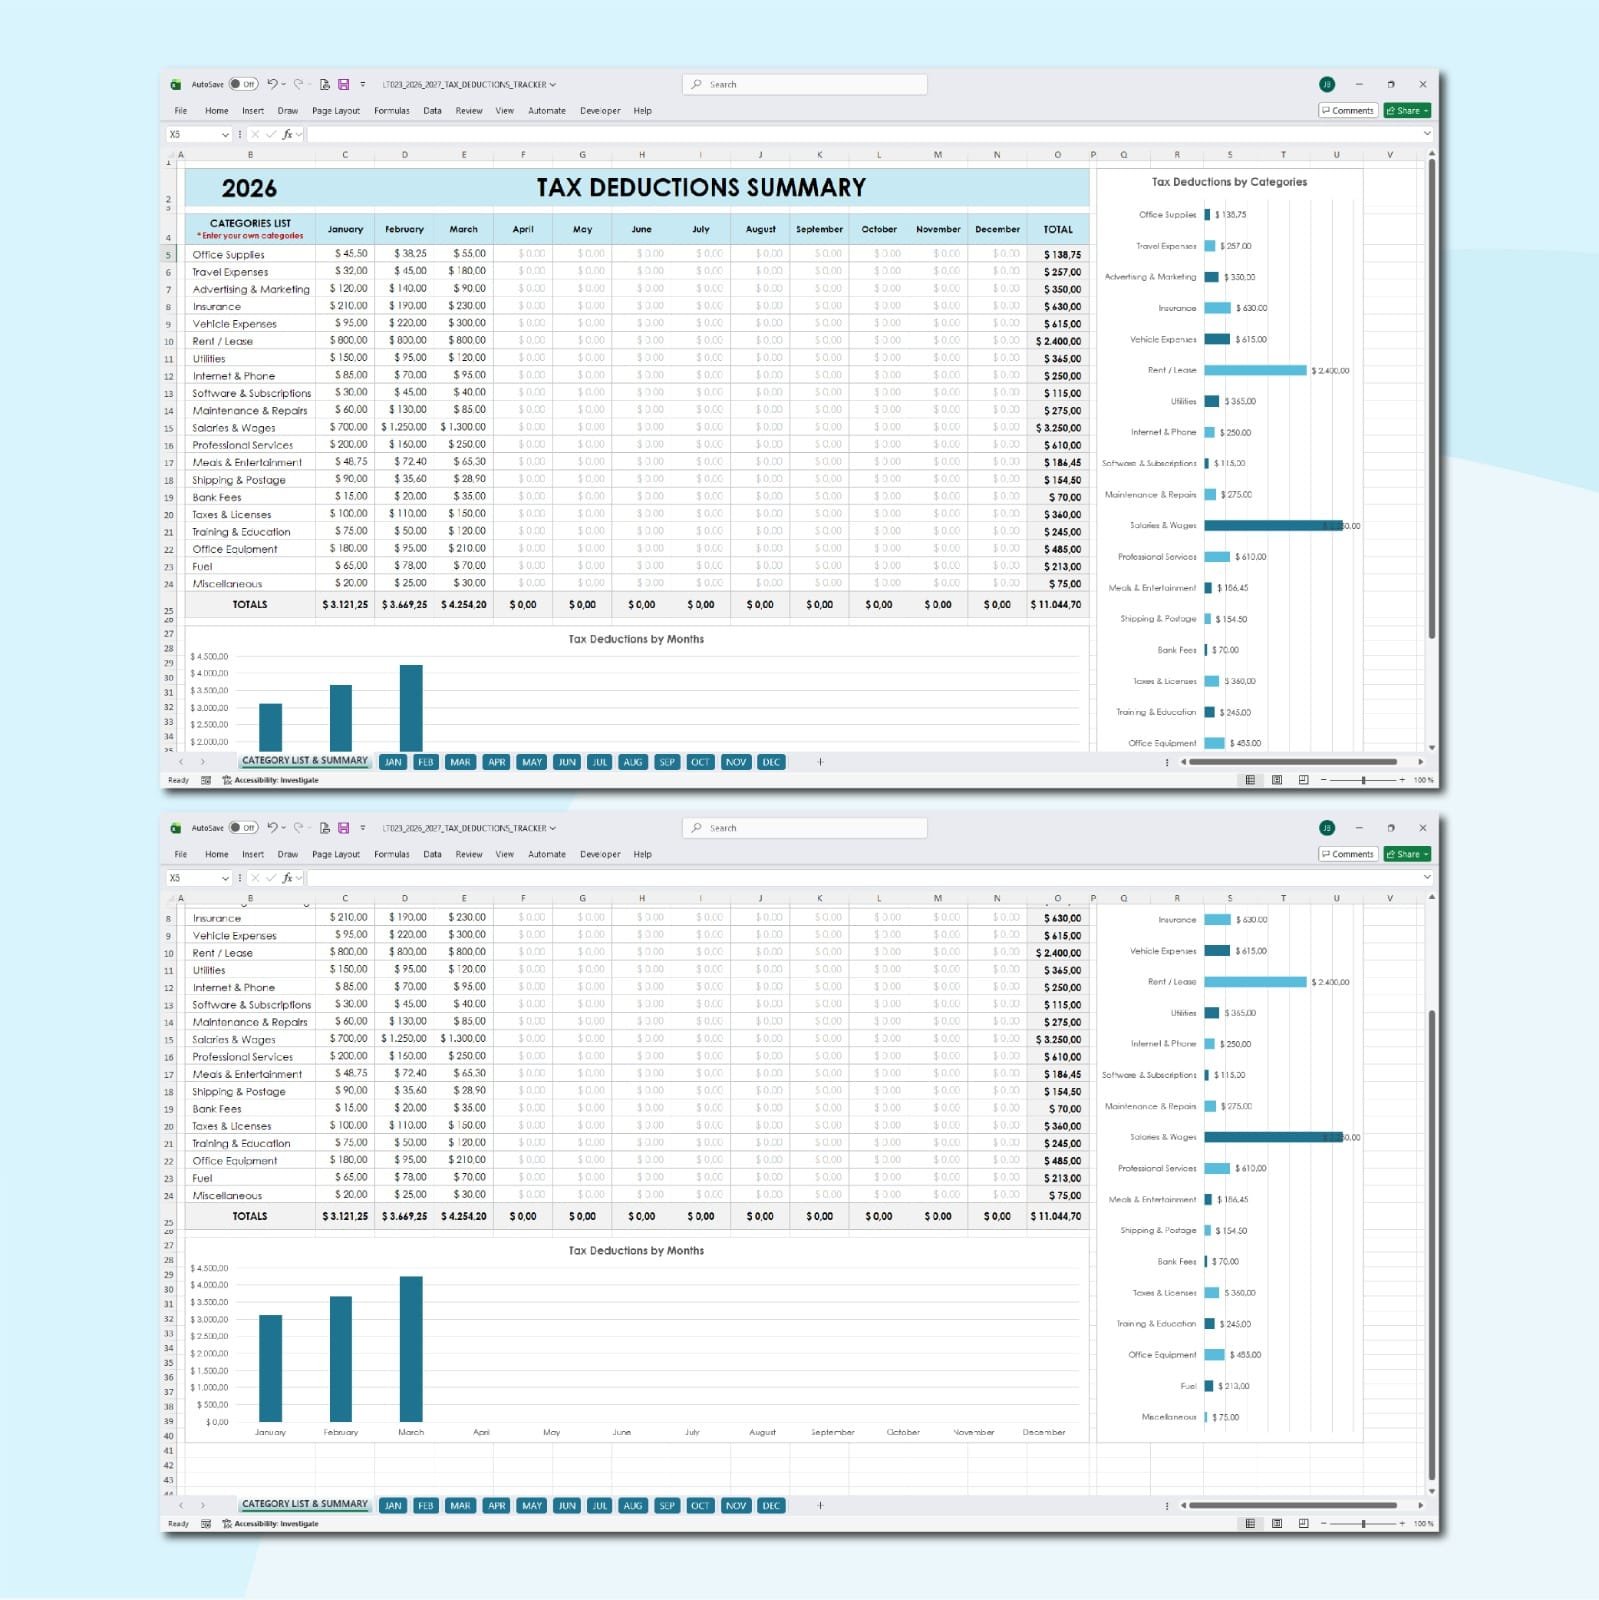
Task: Toggle AutoSave switch in the bottom window
Action: (x=243, y=828)
